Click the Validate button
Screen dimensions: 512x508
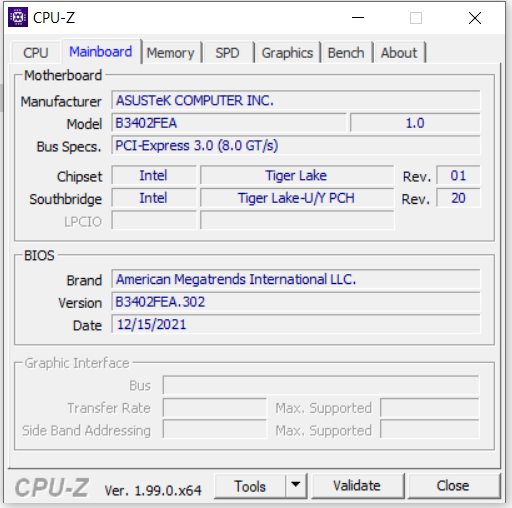coord(357,485)
